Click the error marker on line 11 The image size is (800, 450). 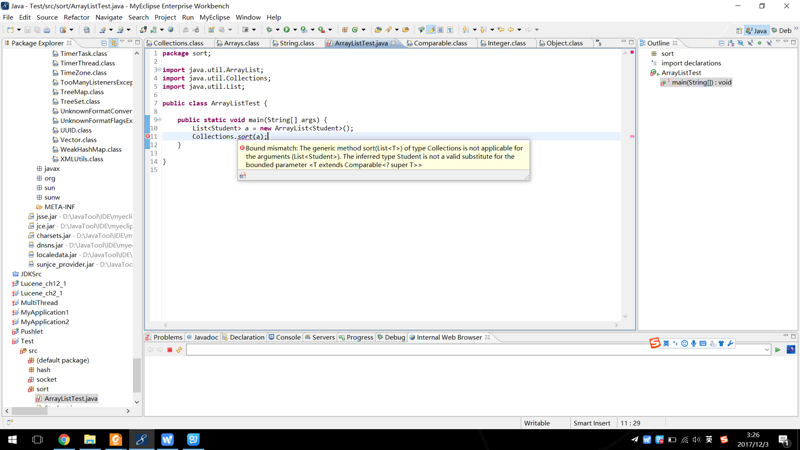pyautogui.click(x=148, y=137)
